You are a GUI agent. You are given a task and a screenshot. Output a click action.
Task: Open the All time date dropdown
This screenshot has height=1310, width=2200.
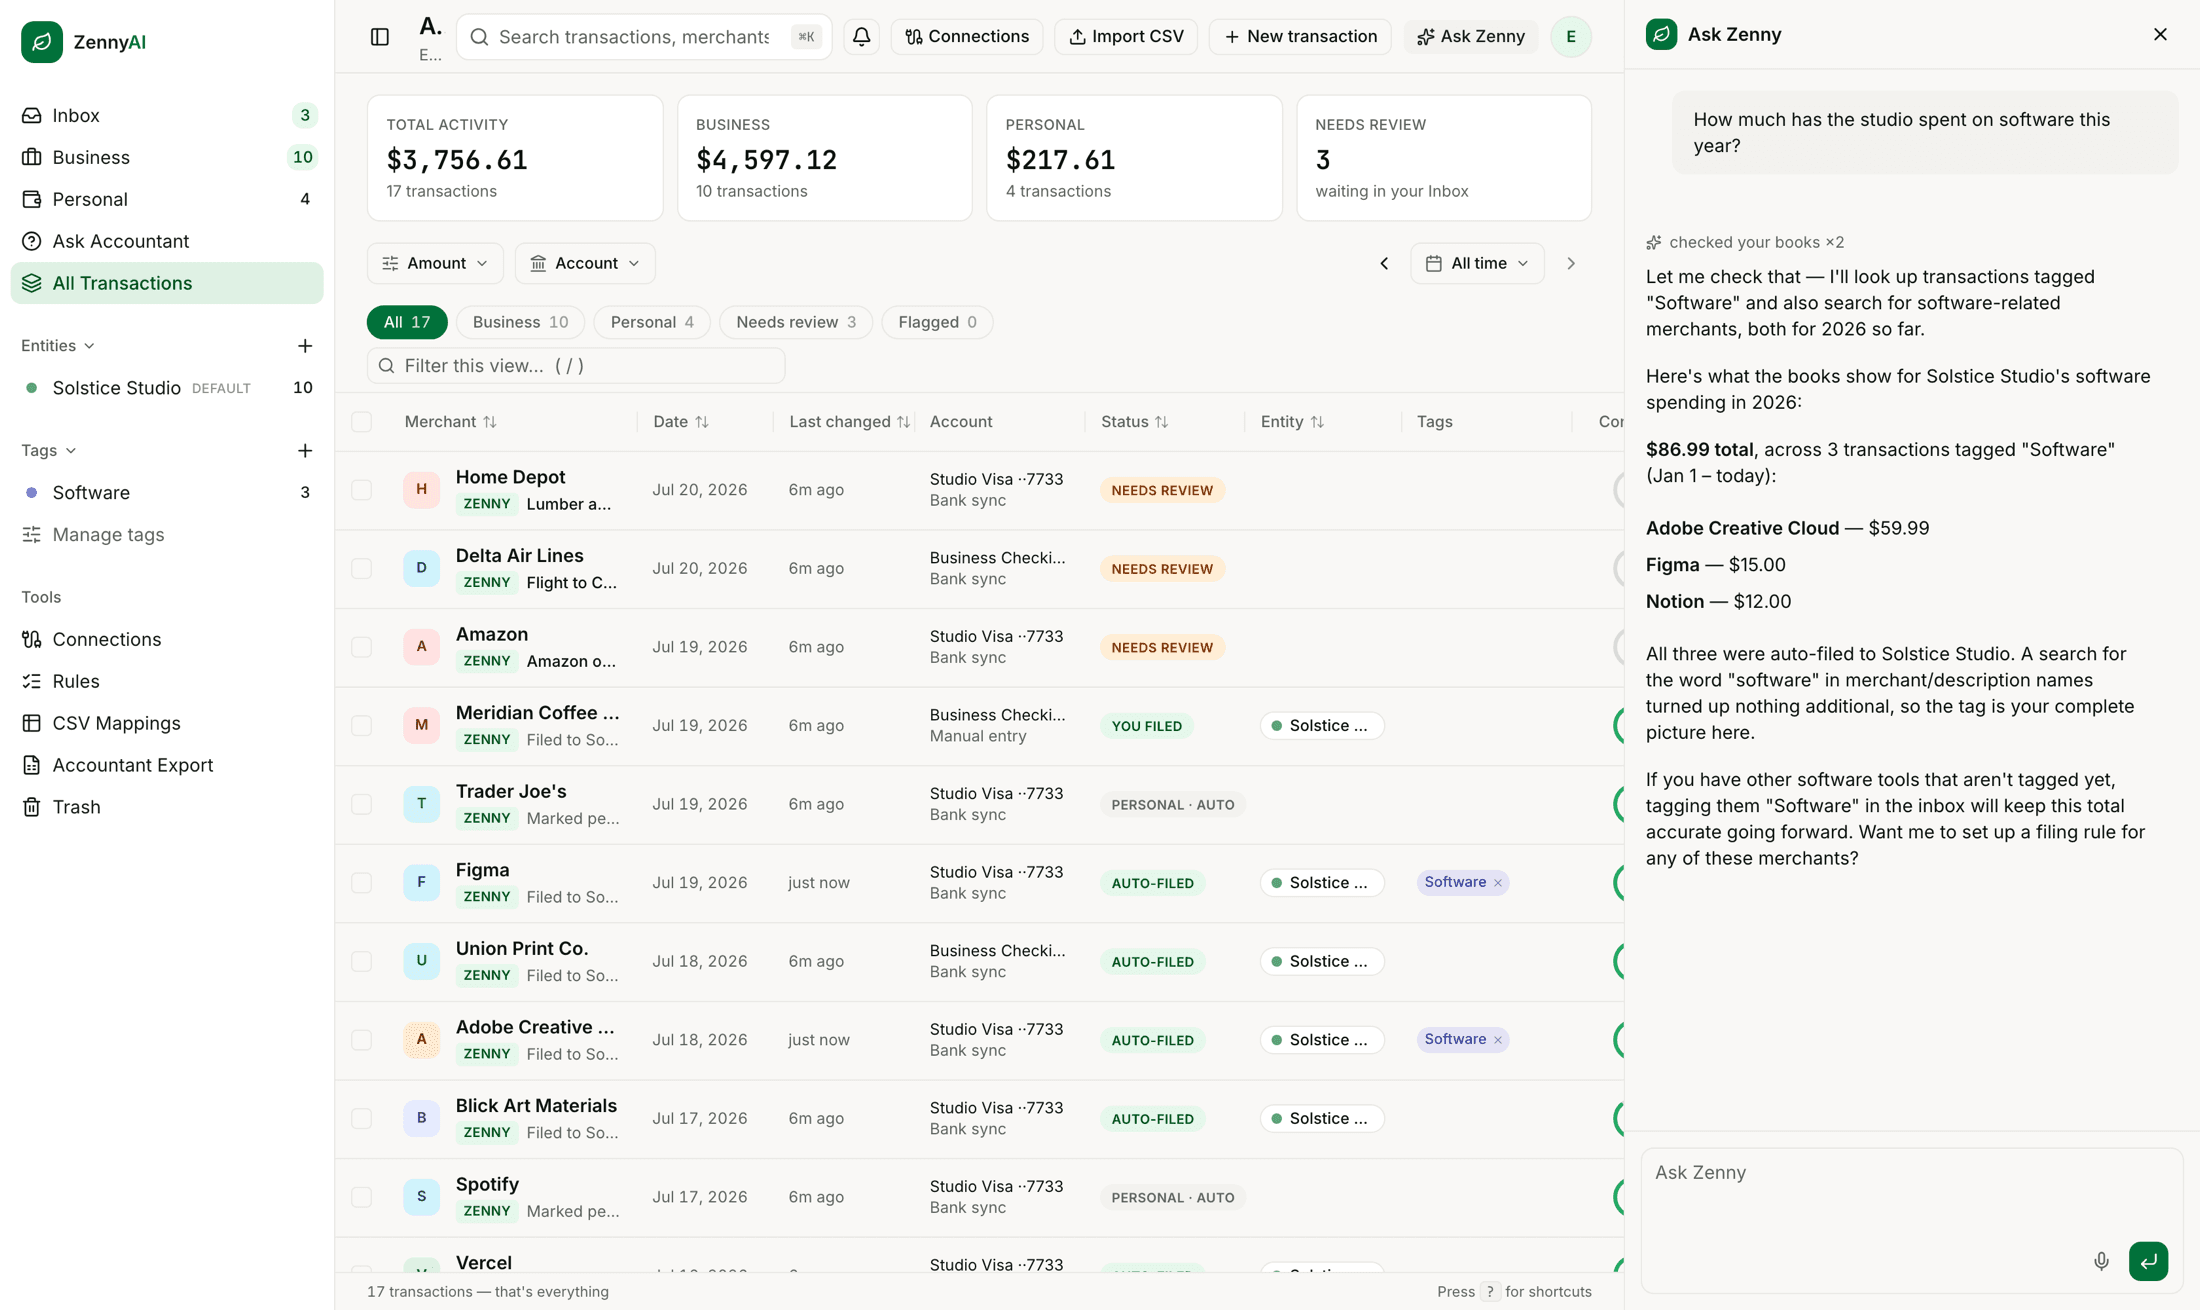coord(1477,264)
